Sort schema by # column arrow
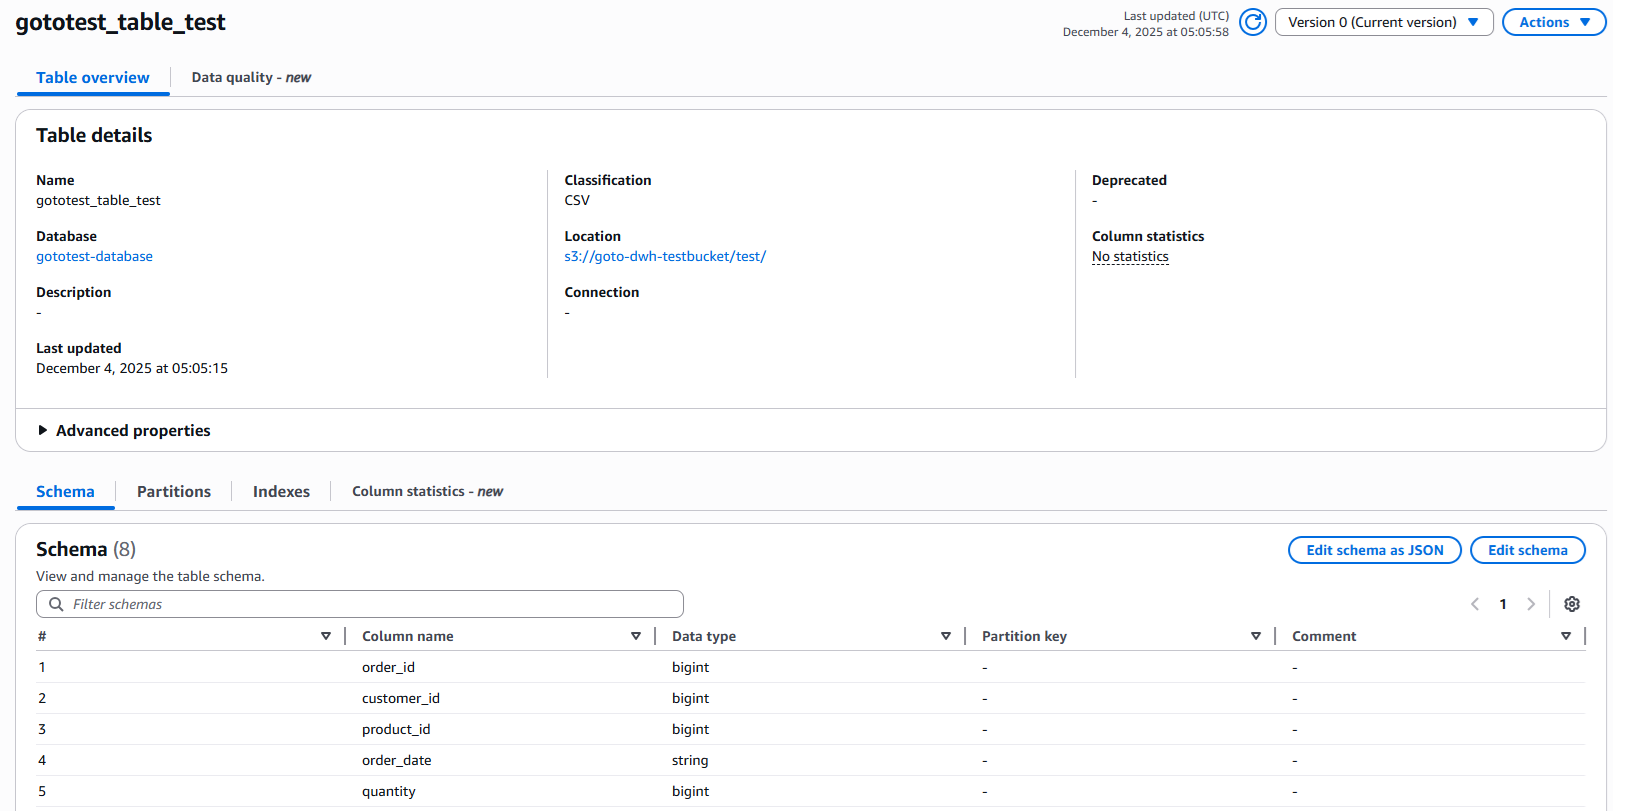 (325, 636)
